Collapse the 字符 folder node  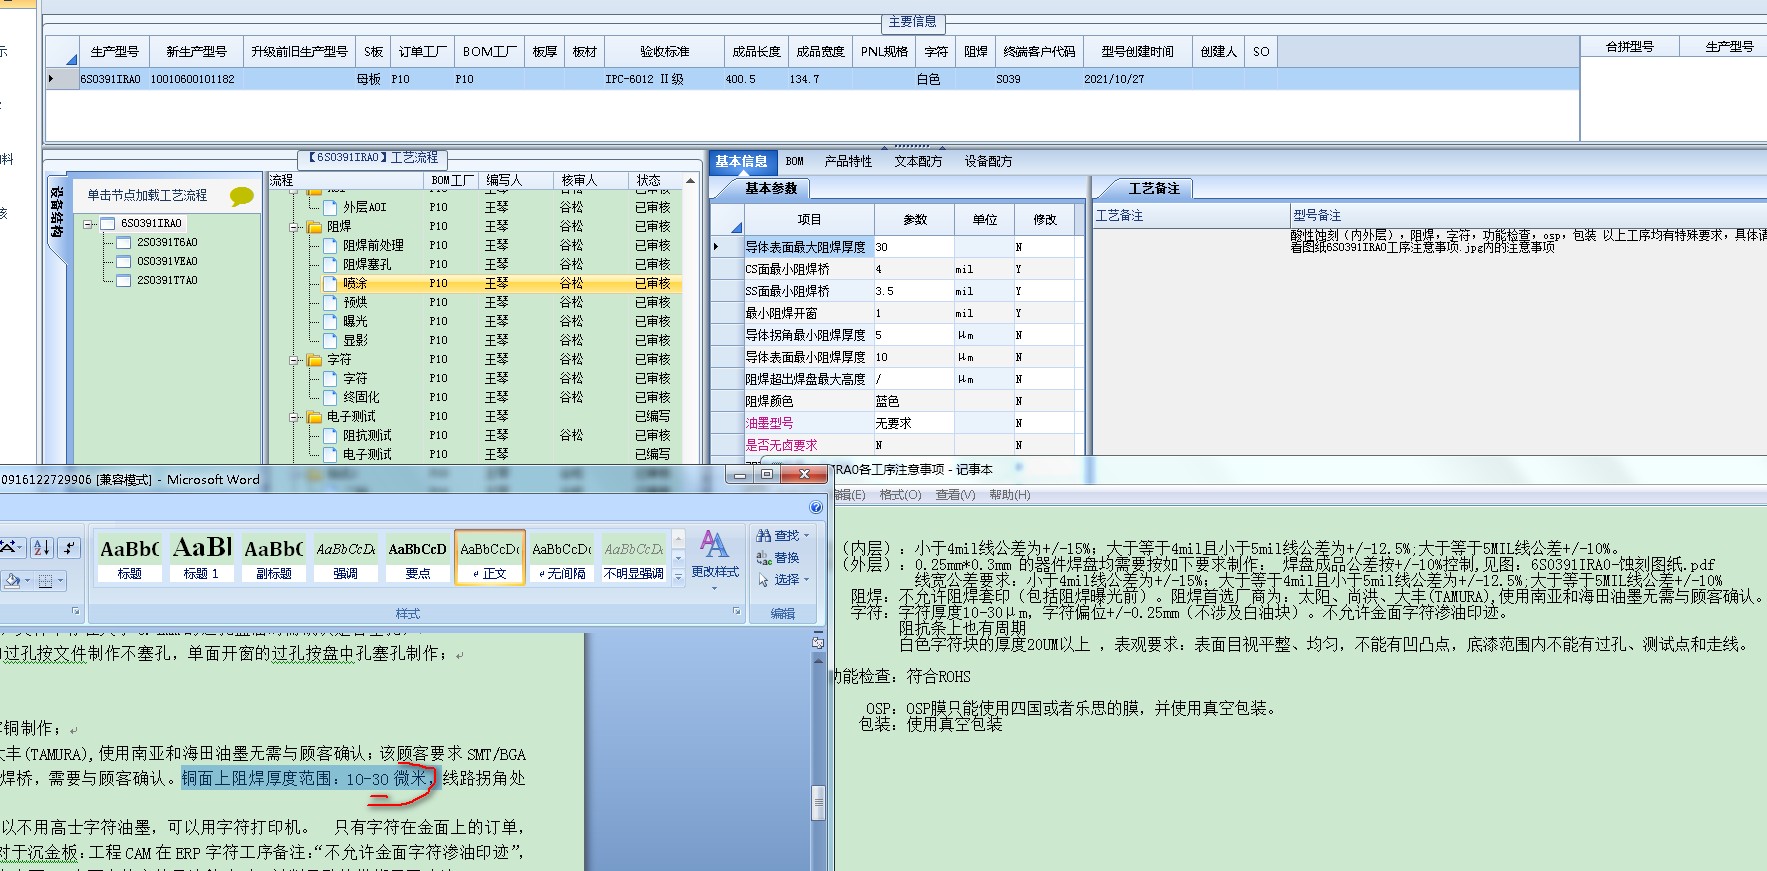(x=295, y=360)
